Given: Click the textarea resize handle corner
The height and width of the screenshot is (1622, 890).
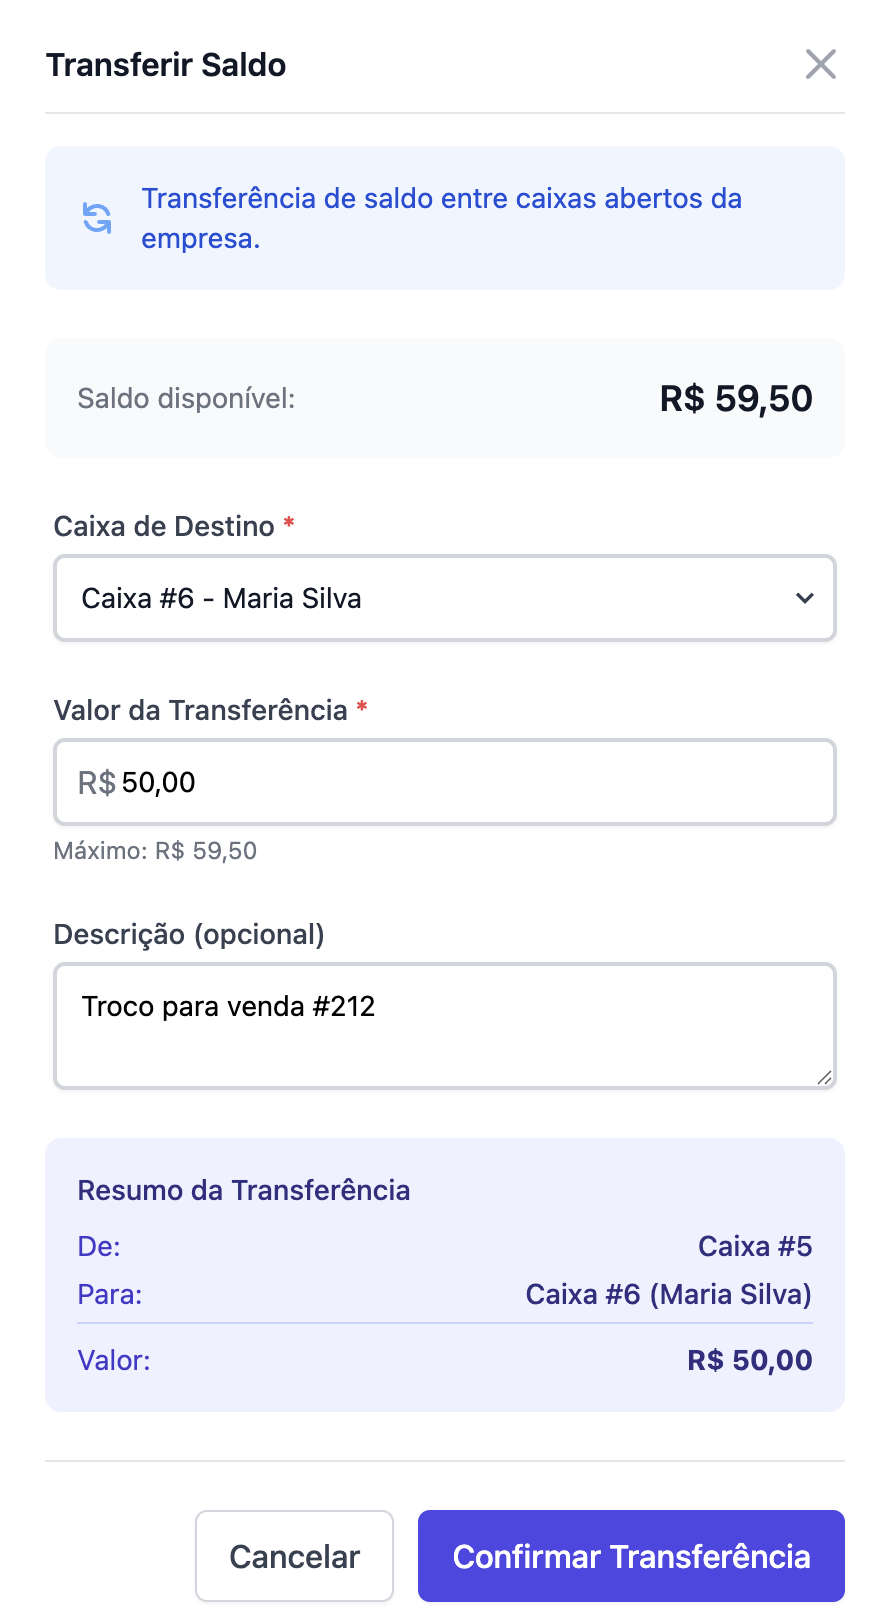Looking at the screenshot, I should tap(824, 1077).
